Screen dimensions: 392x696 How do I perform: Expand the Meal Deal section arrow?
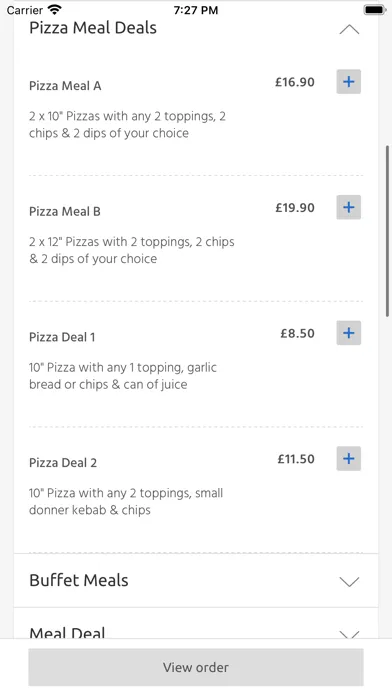(349, 634)
